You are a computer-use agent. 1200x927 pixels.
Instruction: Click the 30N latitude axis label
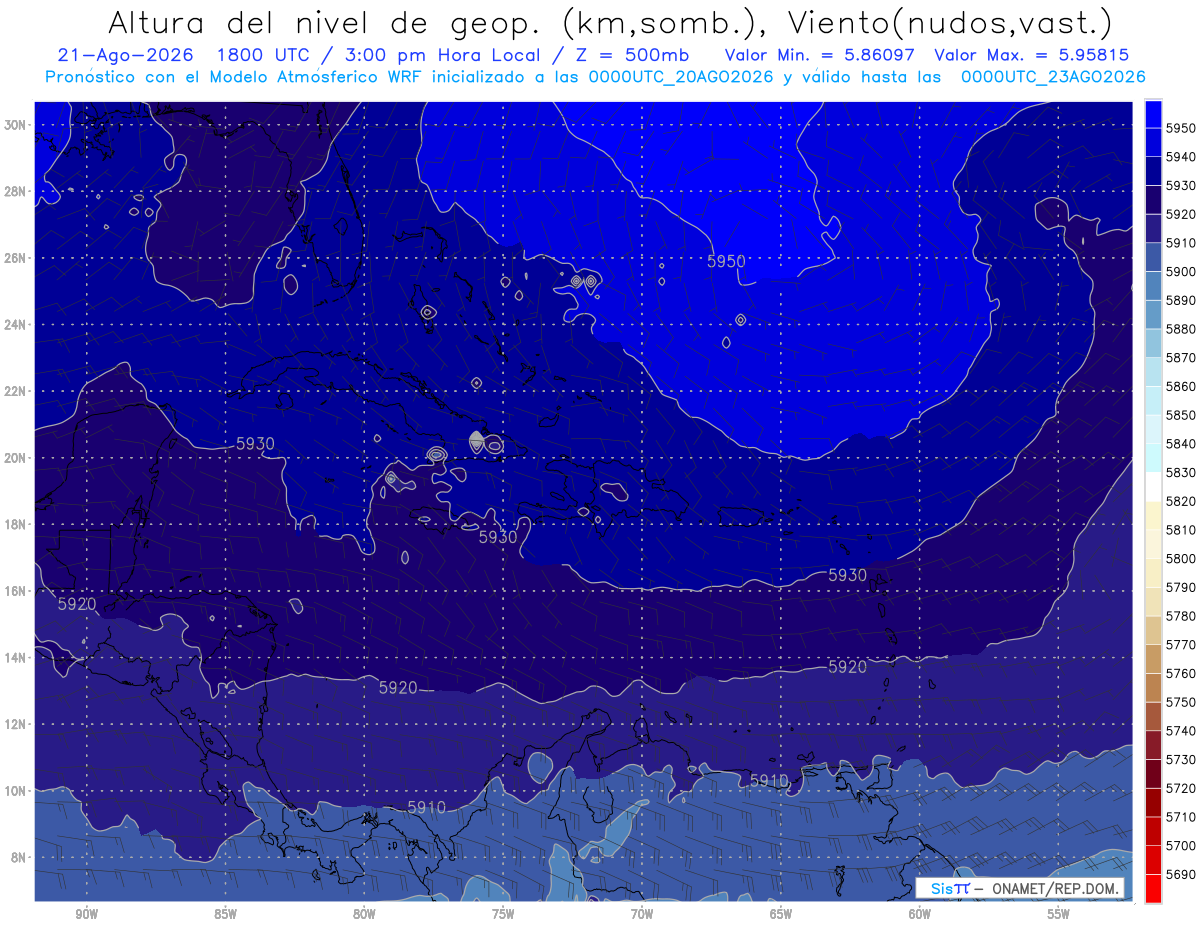[x=15, y=125]
